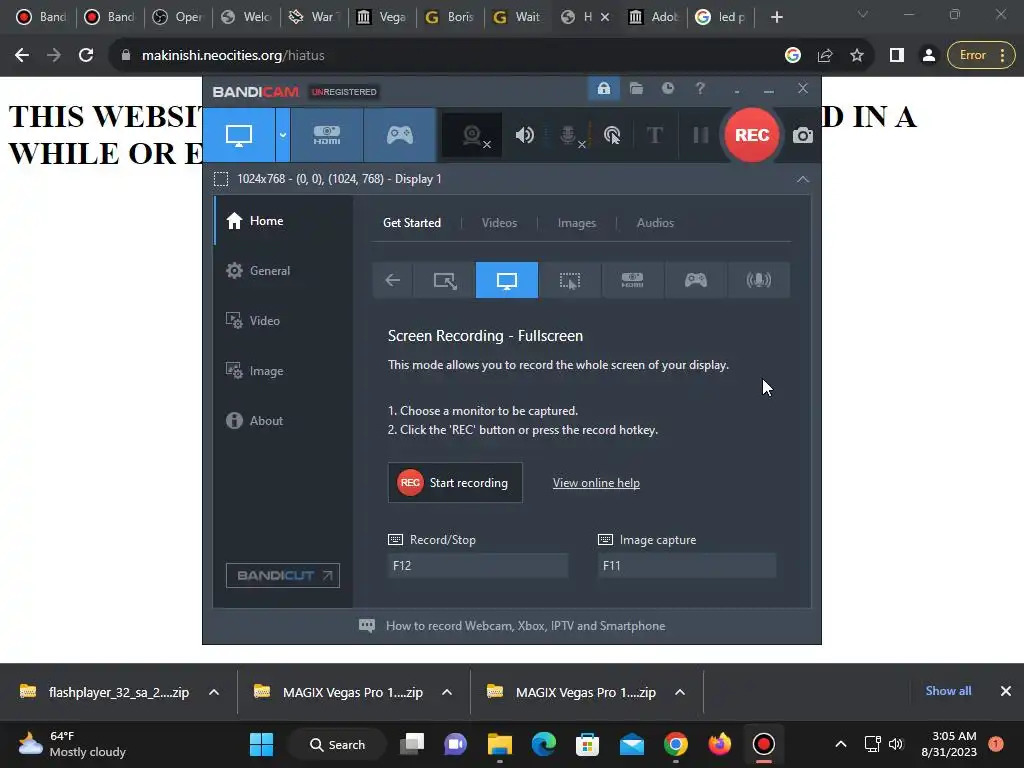Share this page icon in address bar

click(825, 56)
